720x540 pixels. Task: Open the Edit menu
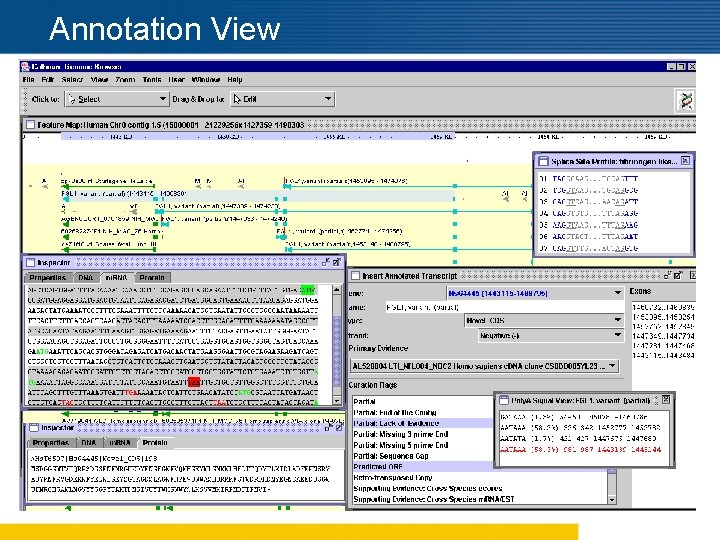48,79
